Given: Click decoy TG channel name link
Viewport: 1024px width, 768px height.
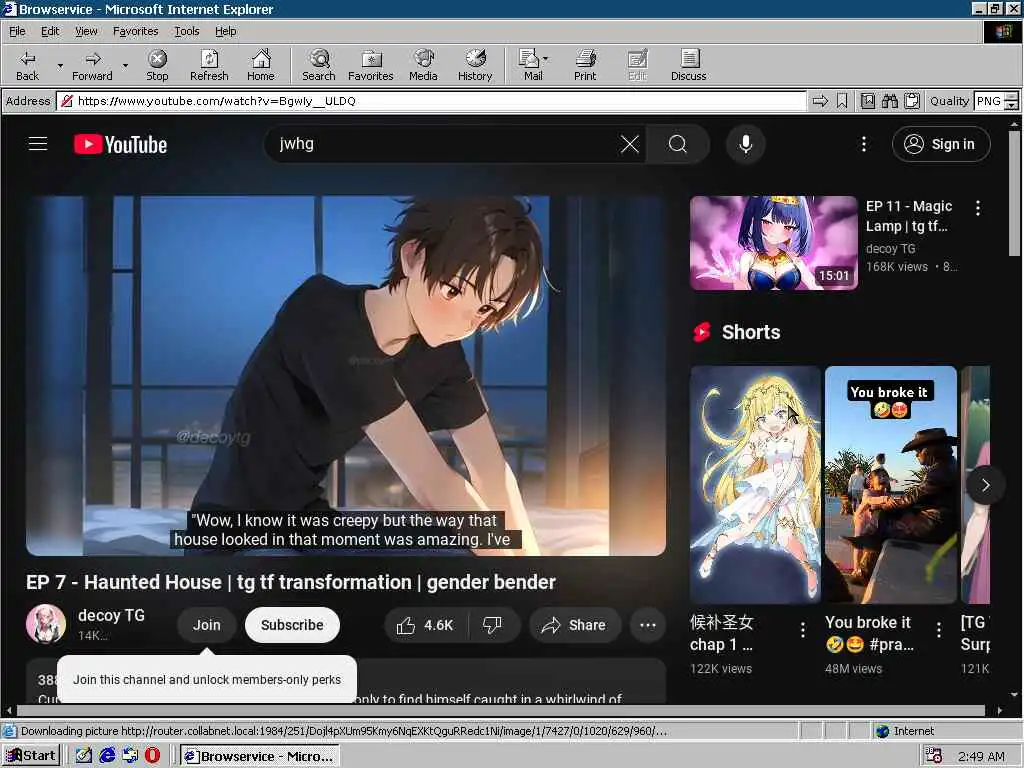Looking at the screenshot, I should (111, 615).
